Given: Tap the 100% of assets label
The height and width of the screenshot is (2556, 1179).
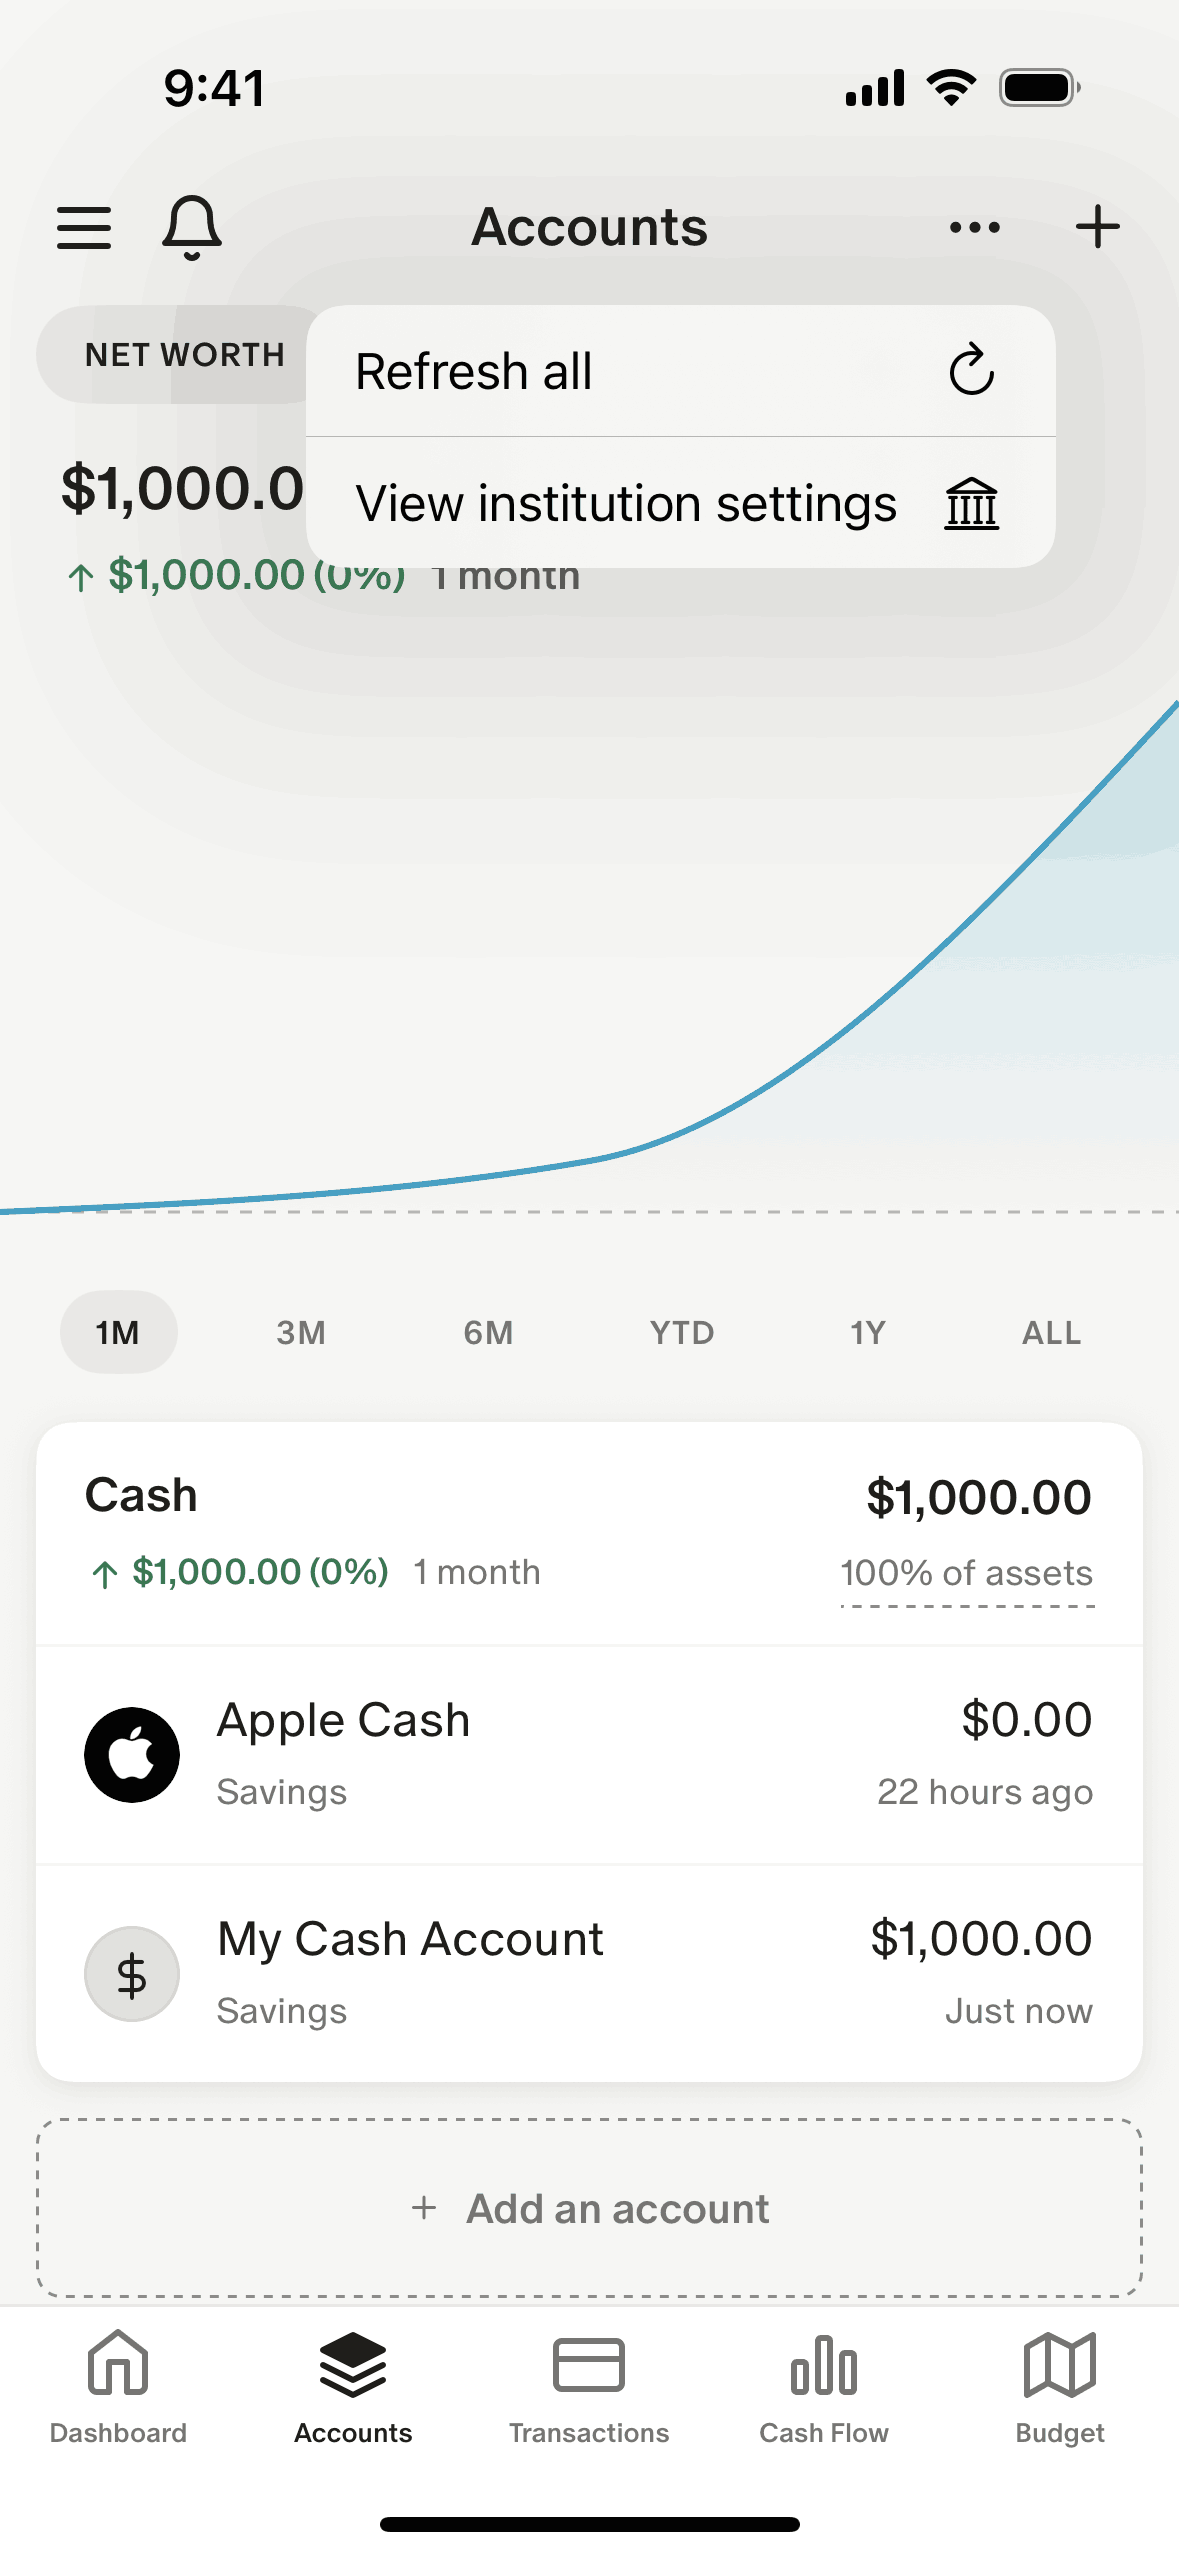Looking at the screenshot, I should coord(966,1574).
